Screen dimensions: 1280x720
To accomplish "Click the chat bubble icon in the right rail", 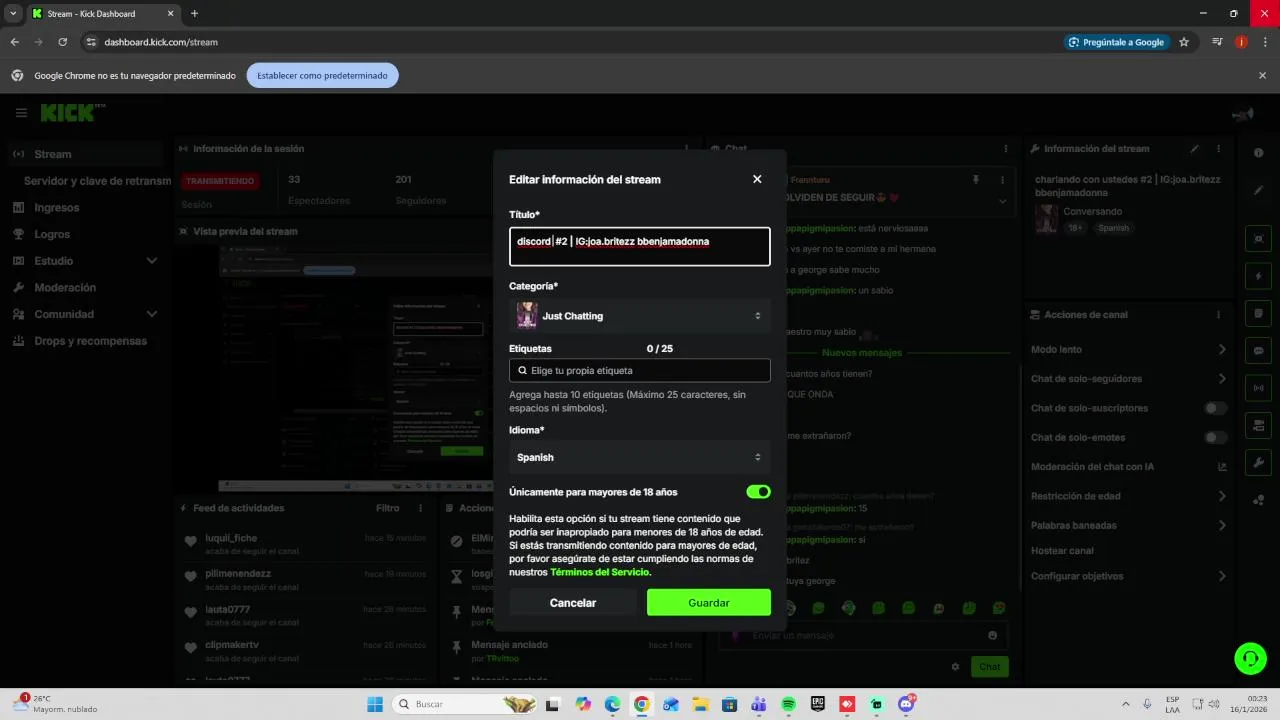I will pyautogui.click(x=1258, y=351).
